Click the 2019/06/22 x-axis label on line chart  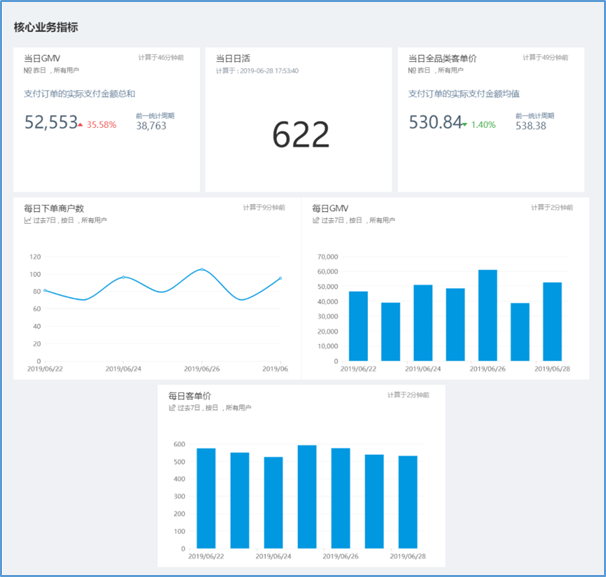[x=45, y=369]
